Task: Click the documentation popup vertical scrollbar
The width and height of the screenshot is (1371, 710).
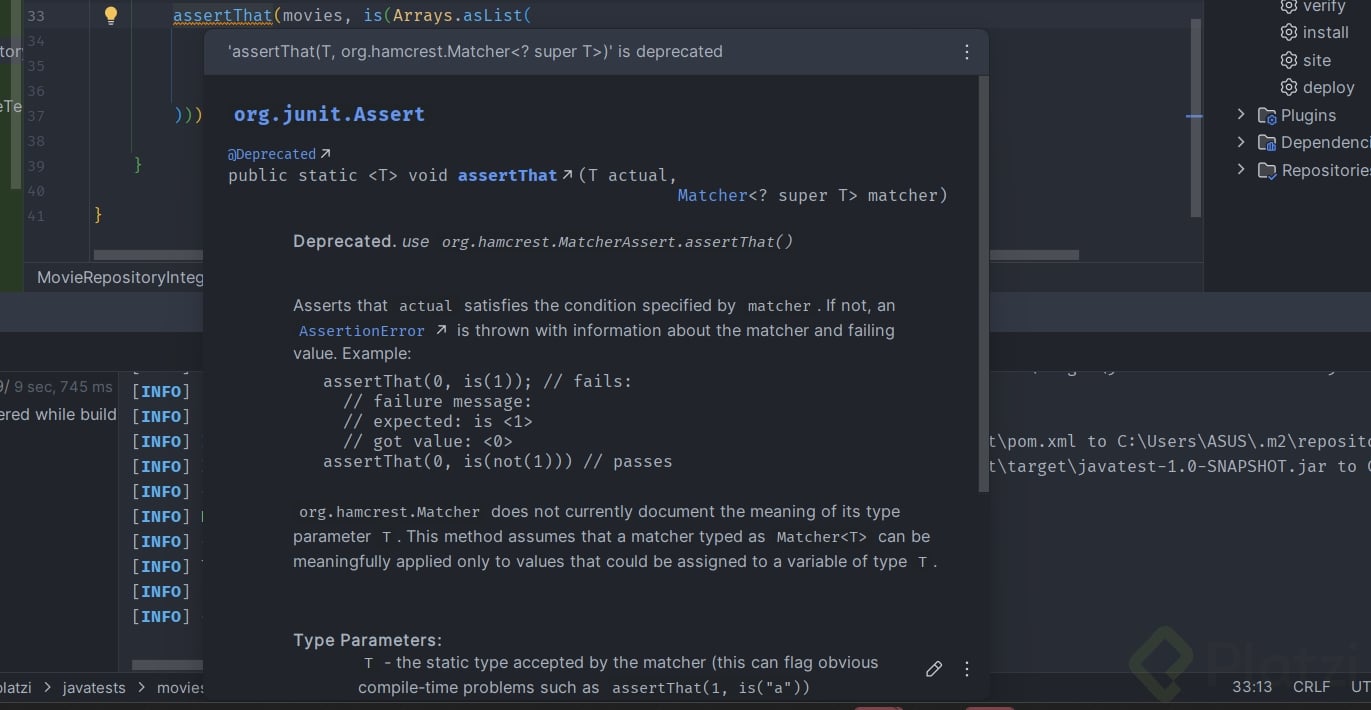Action: 983,283
